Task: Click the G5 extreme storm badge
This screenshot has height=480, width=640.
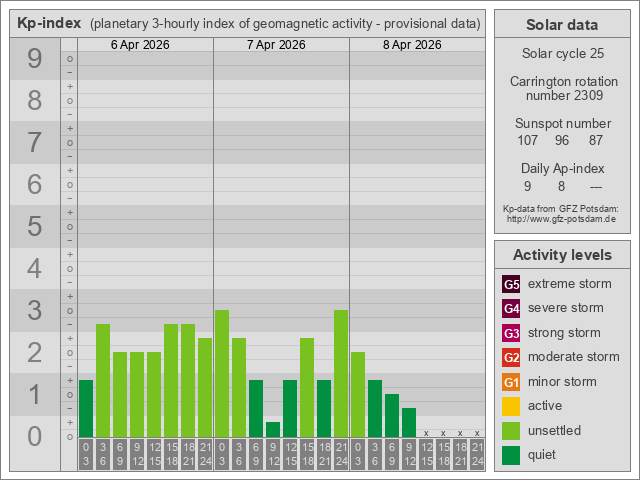Action: click(x=511, y=284)
